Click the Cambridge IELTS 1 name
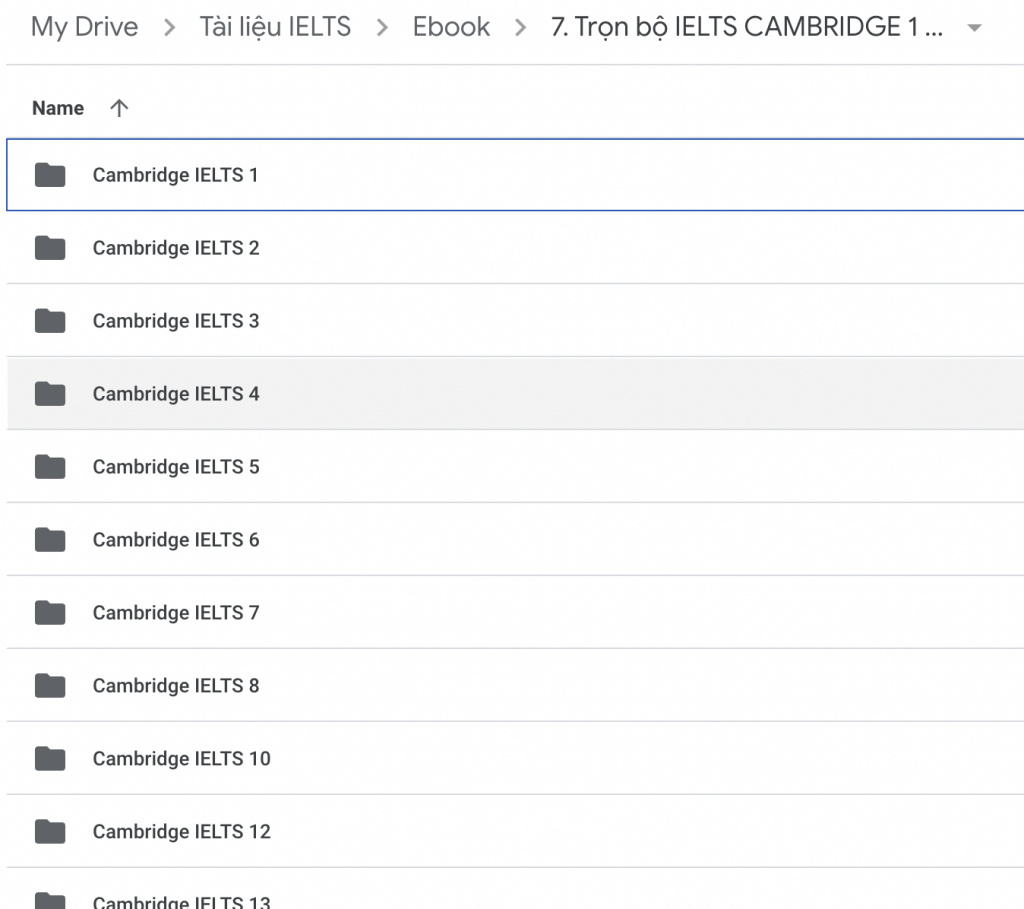The height and width of the screenshot is (909, 1024). tap(175, 175)
